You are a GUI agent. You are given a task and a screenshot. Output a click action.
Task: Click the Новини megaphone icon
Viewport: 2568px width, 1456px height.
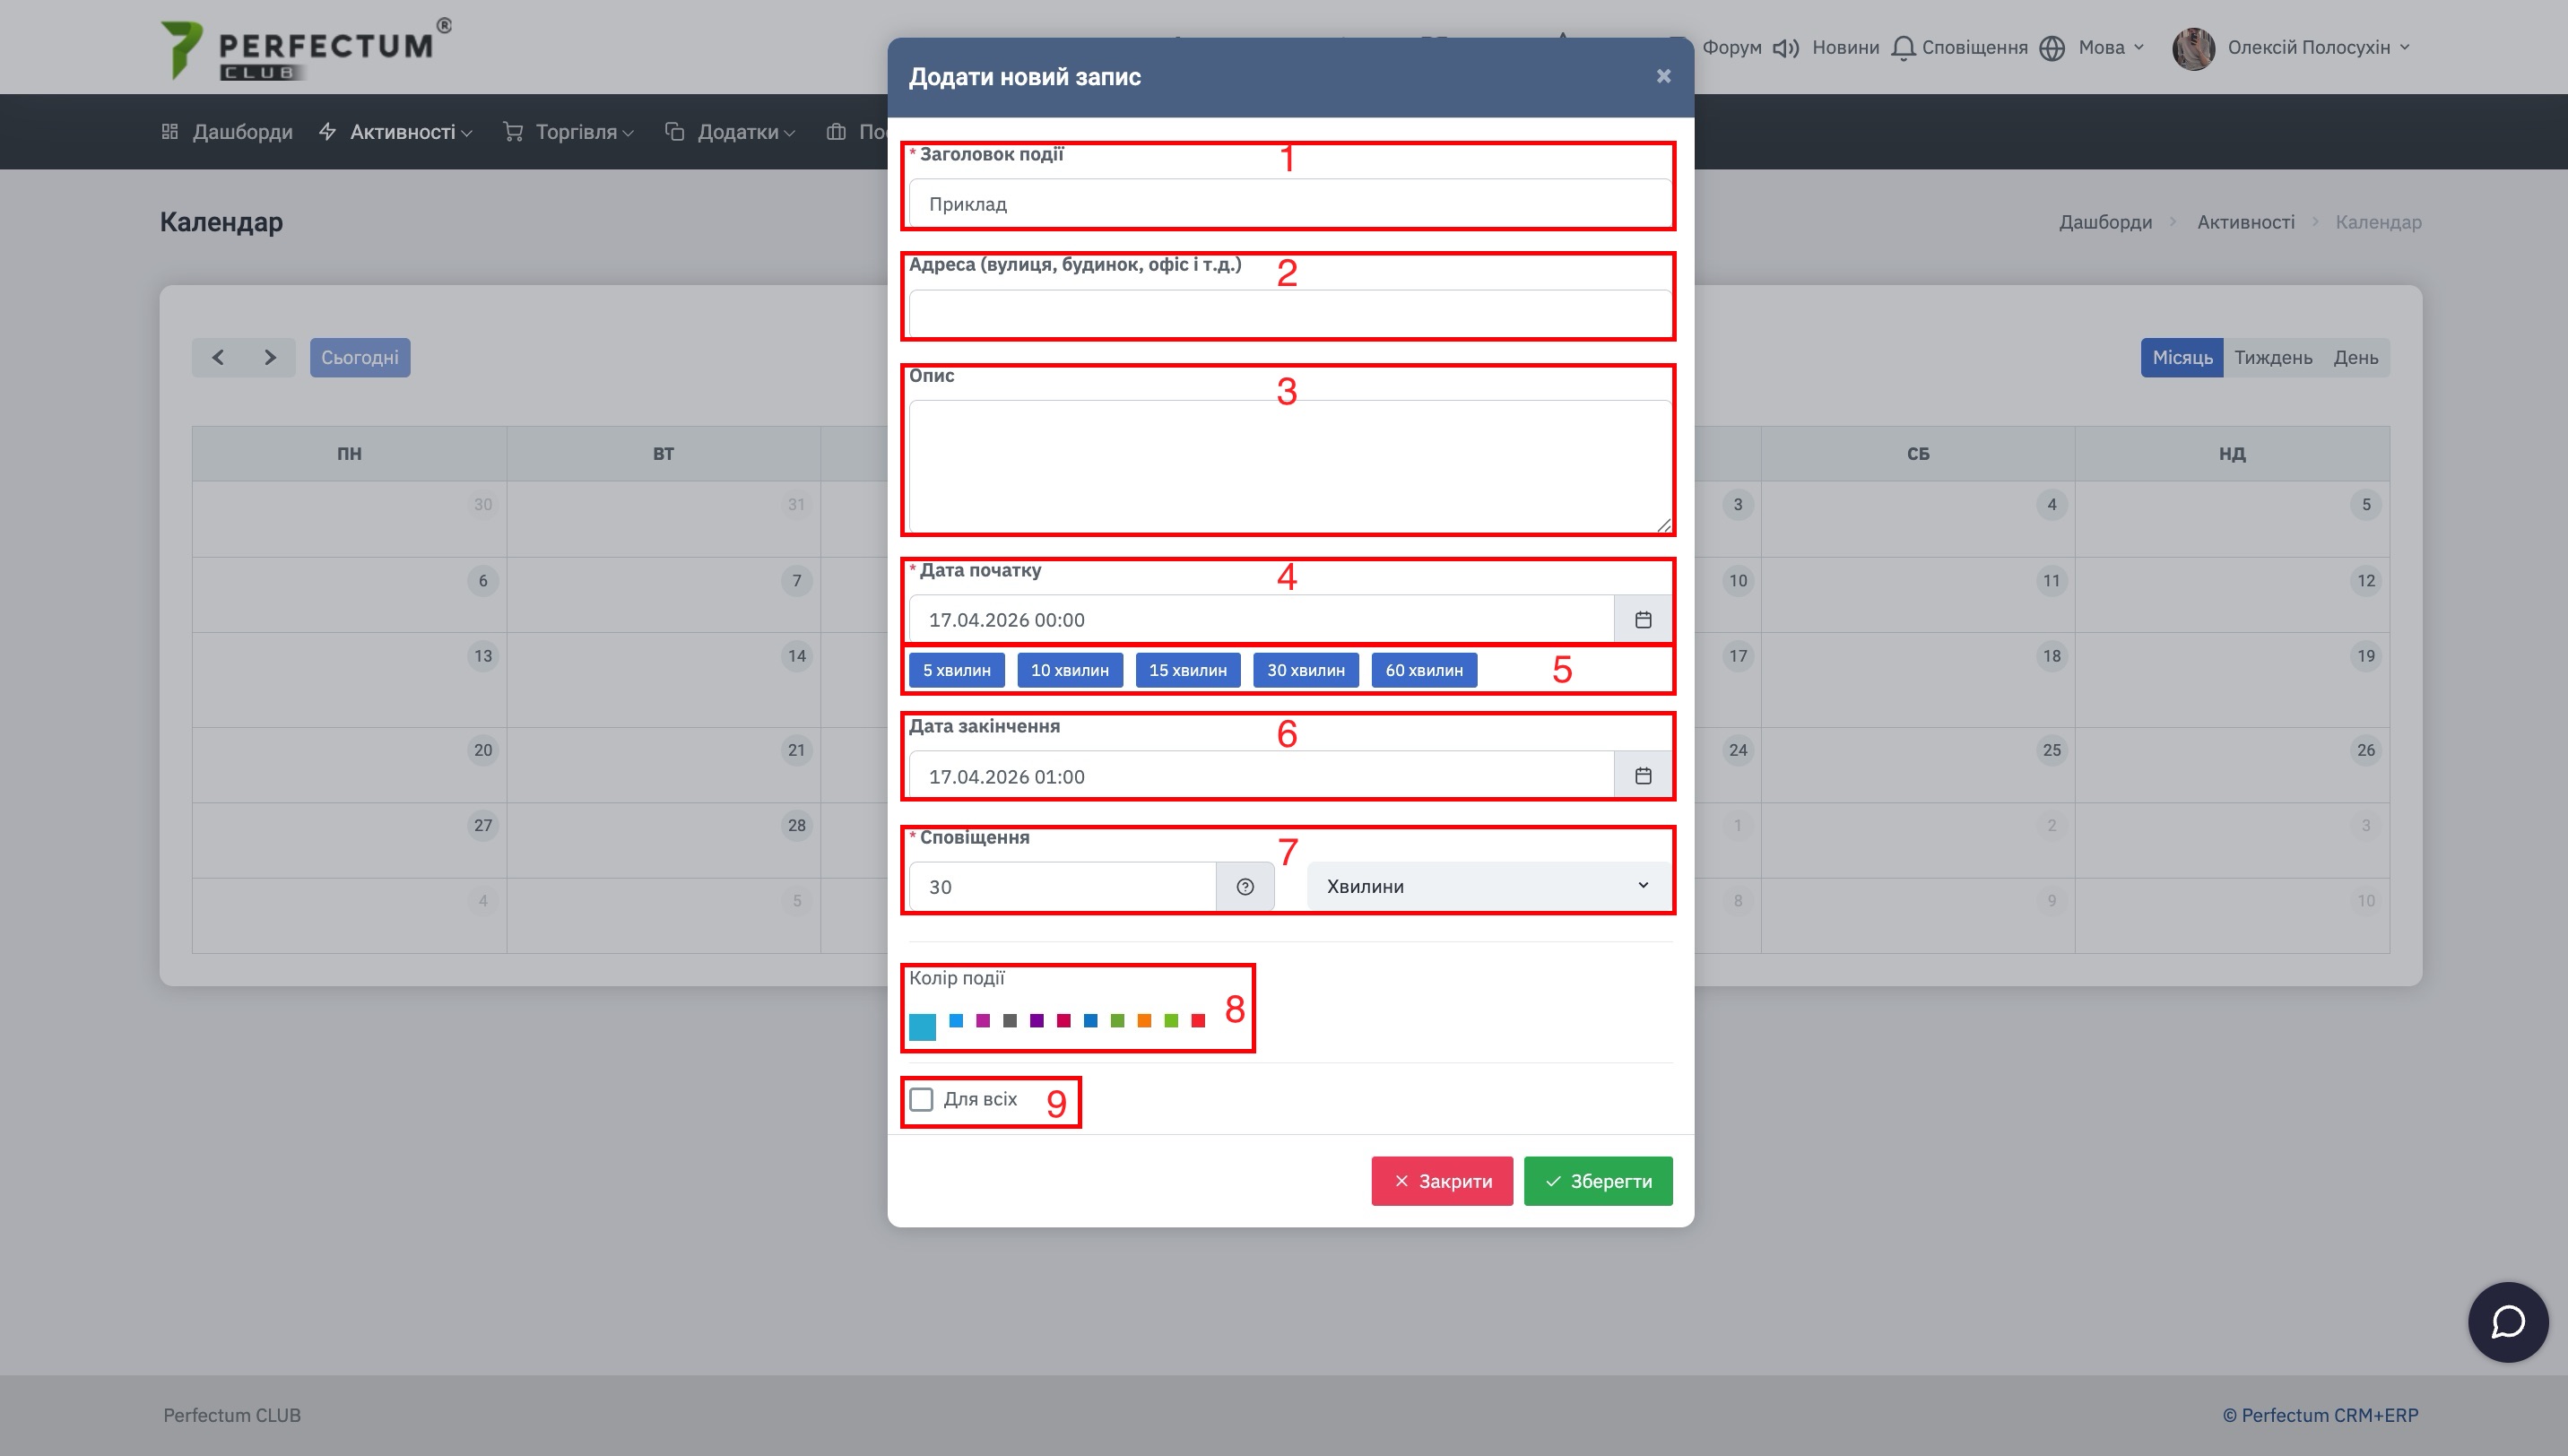pyautogui.click(x=1785, y=48)
